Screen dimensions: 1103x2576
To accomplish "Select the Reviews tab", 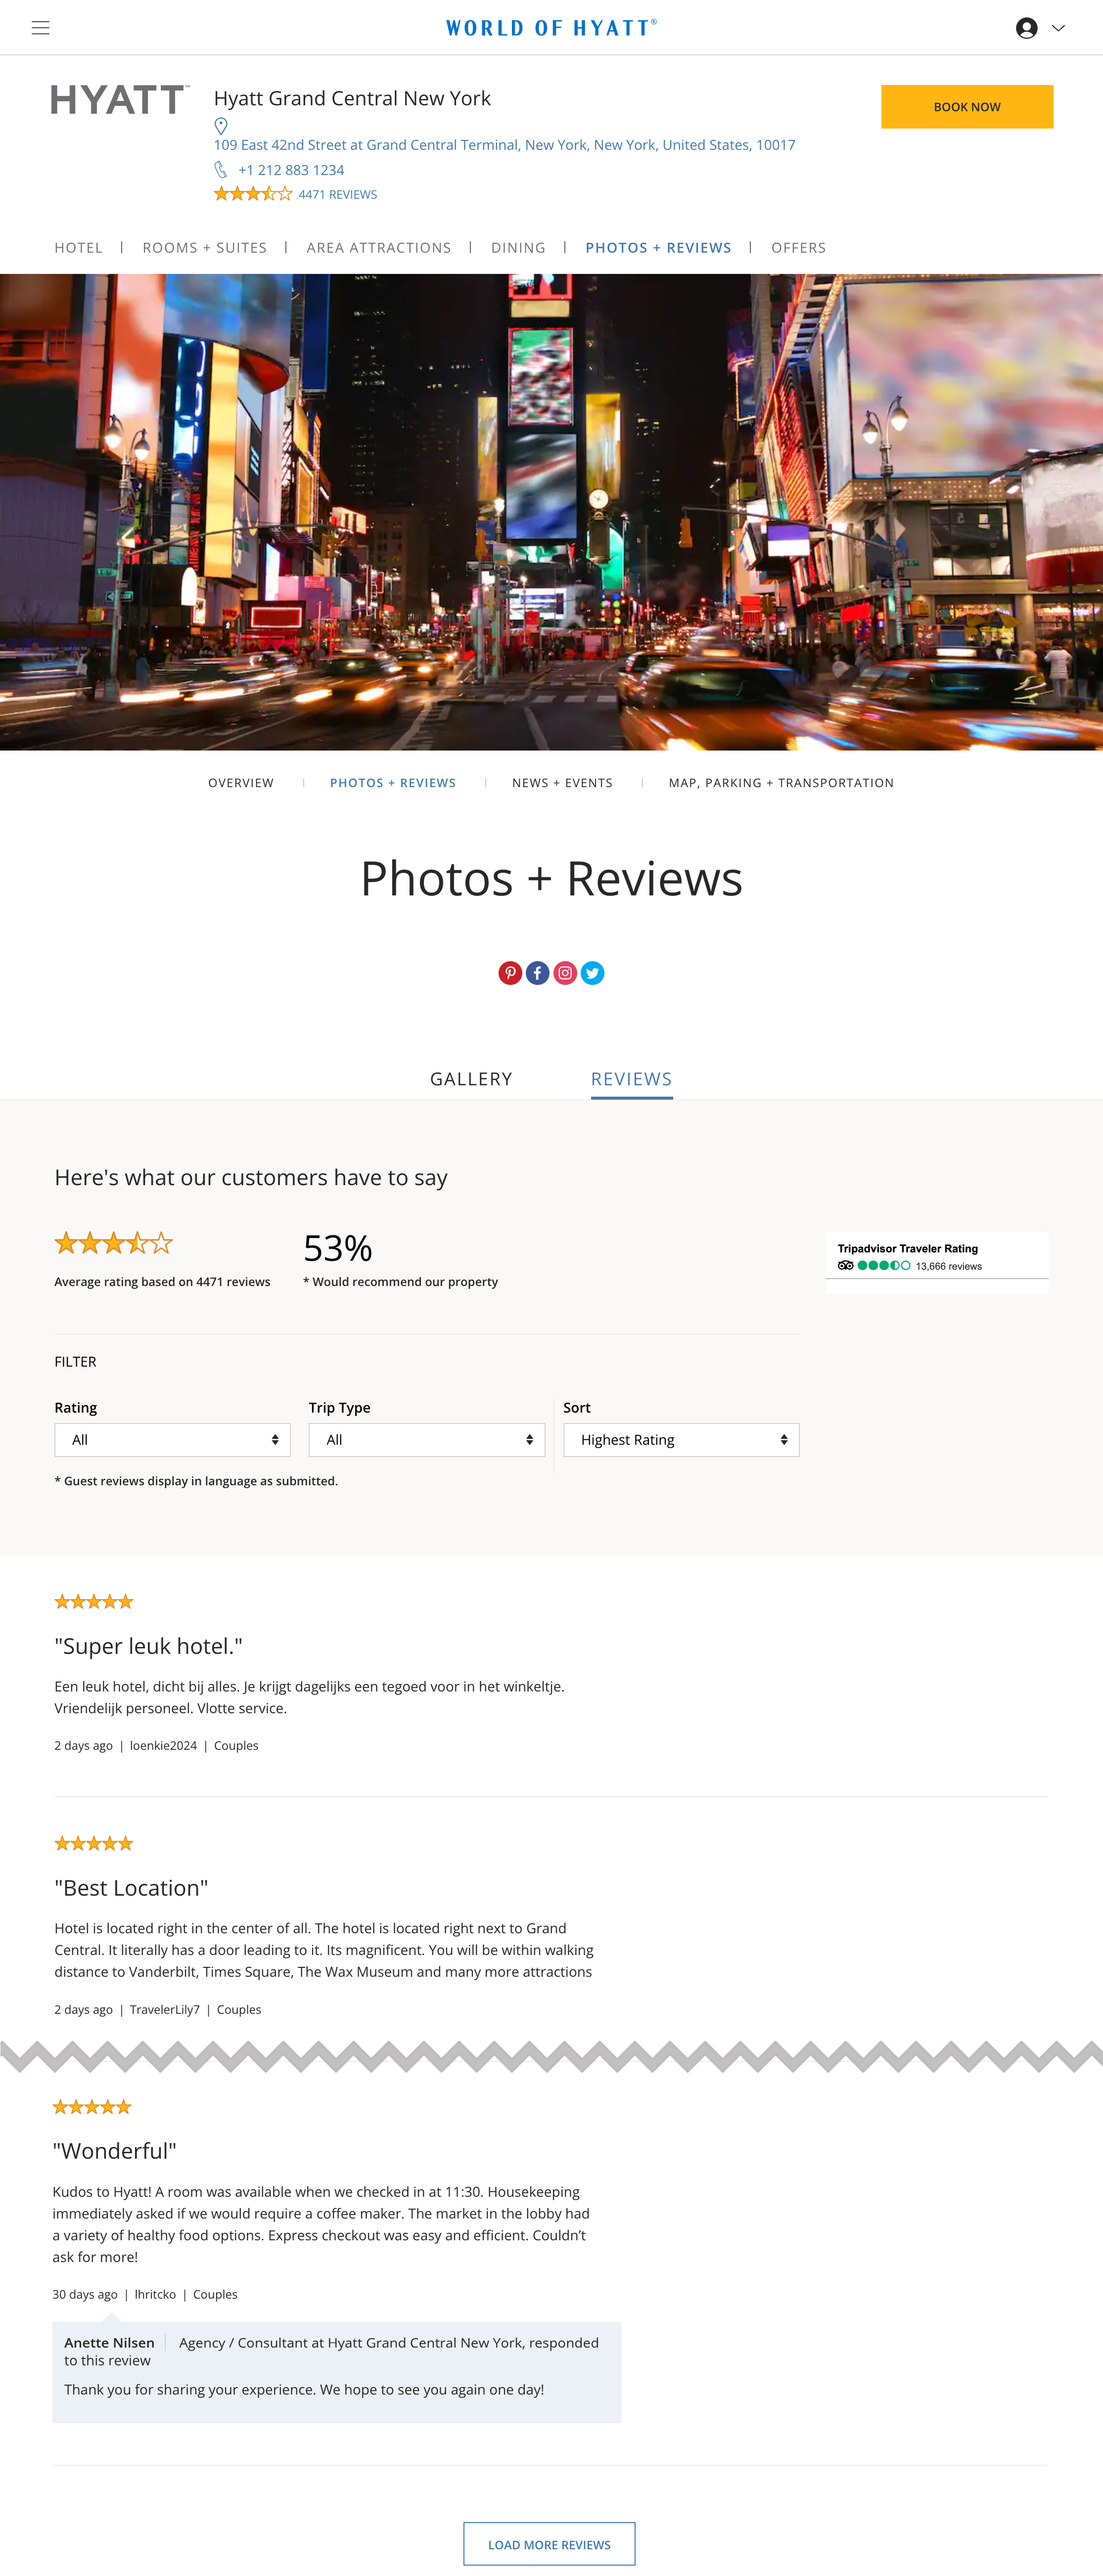I will (x=631, y=1079).
